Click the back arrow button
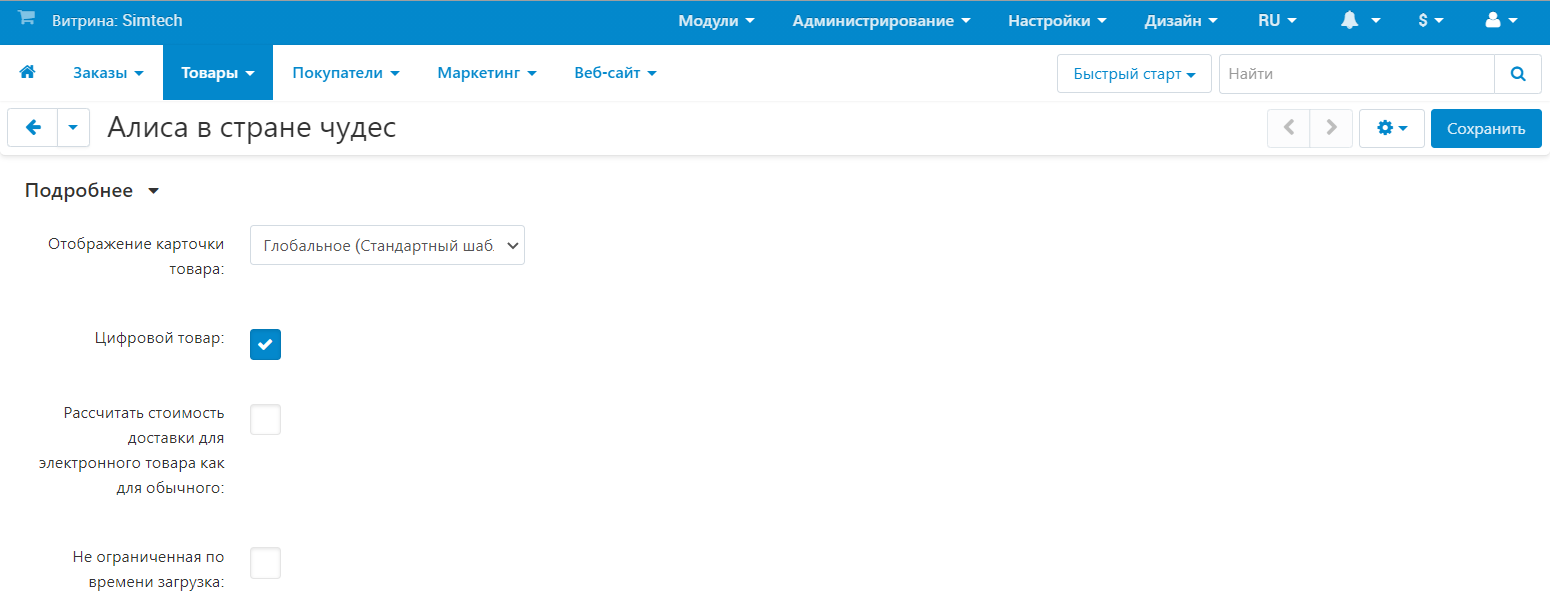This screenshot has height=616, width=1550. 32,128
